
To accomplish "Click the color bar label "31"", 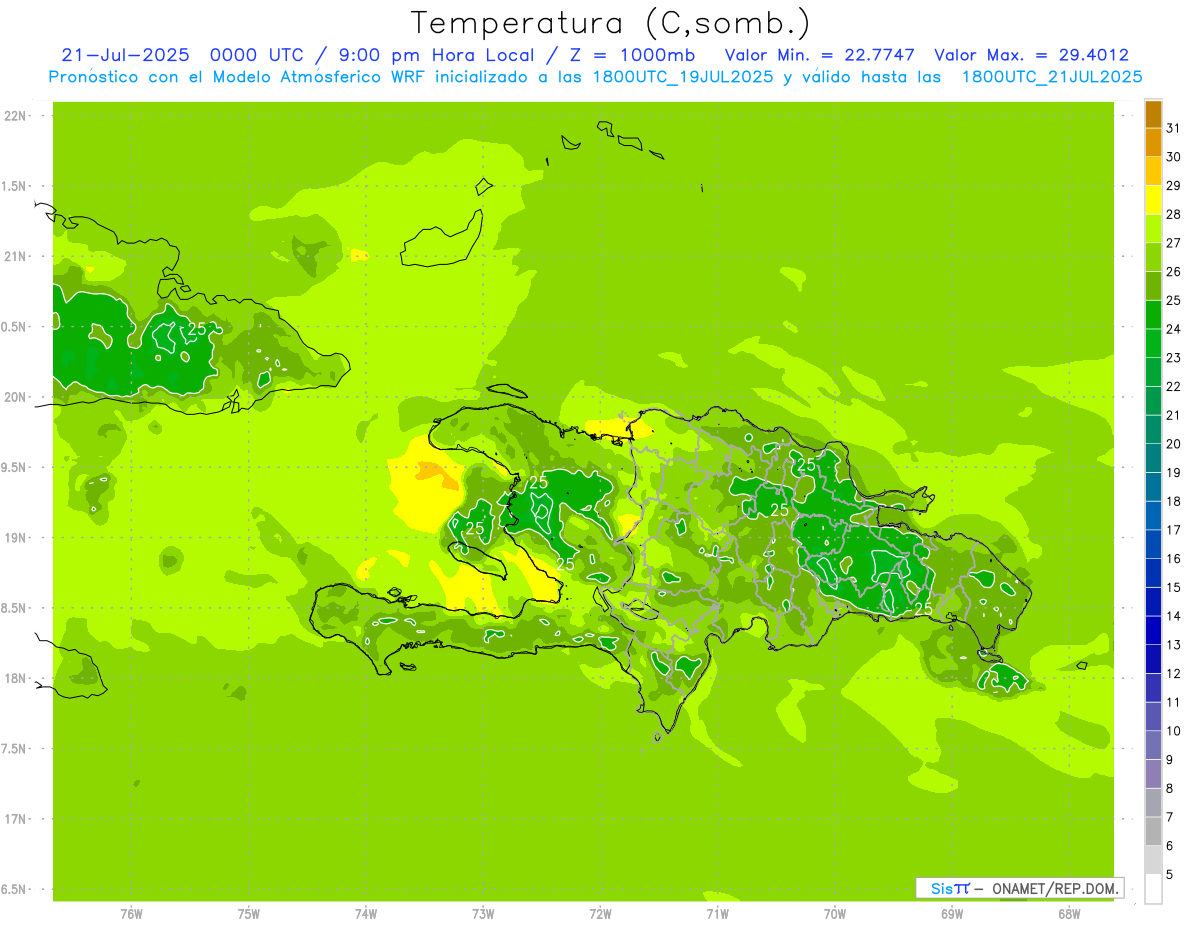I will coord(1173,127).
